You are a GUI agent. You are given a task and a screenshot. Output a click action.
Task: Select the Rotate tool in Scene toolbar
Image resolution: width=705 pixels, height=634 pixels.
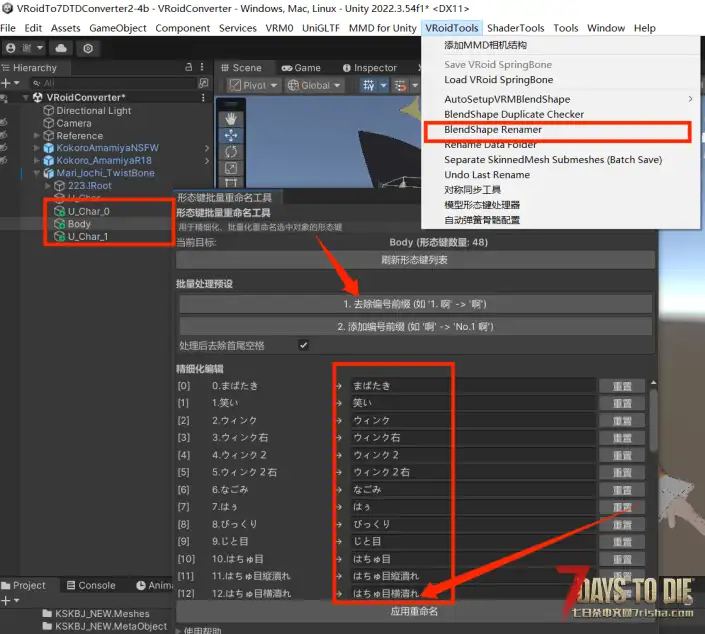coord(232,152)
